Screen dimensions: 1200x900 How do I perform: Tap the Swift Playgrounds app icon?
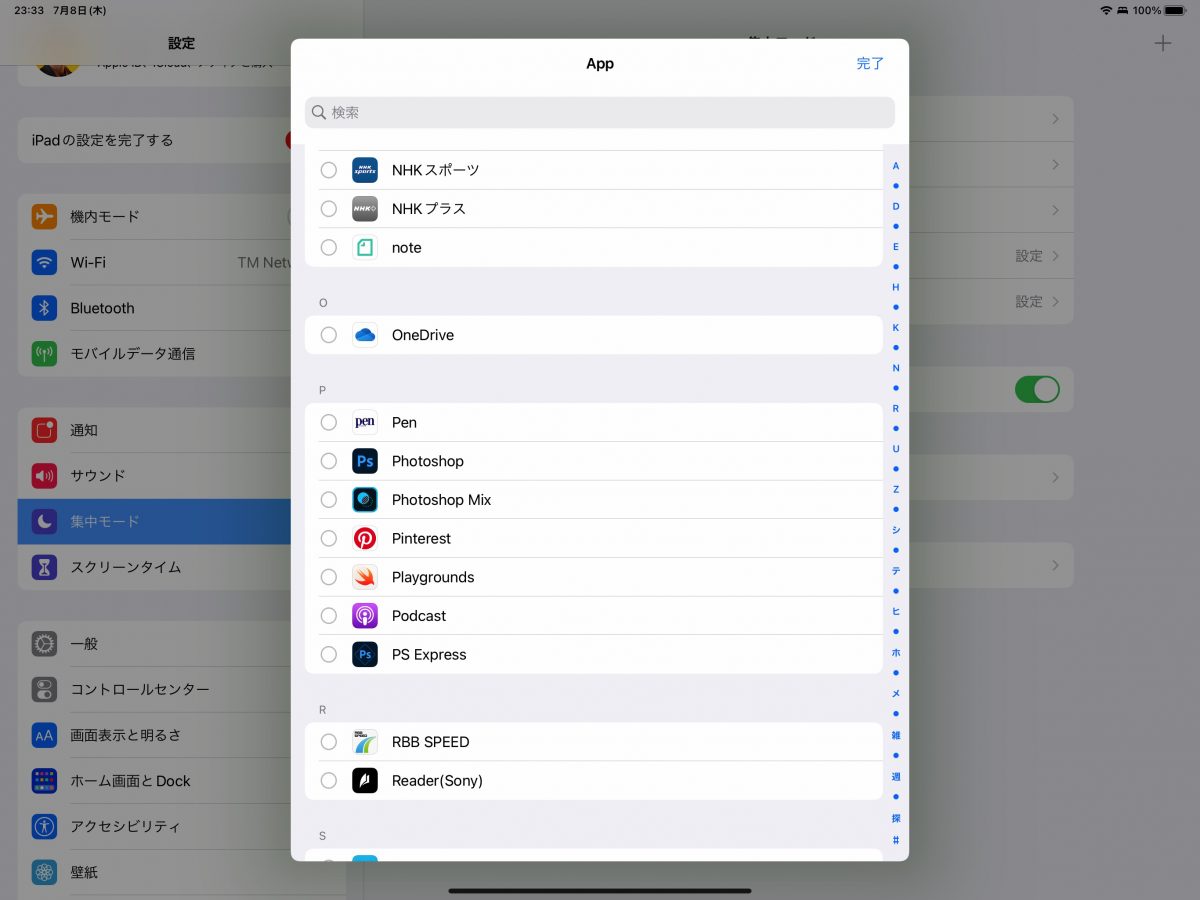(365, 577)
